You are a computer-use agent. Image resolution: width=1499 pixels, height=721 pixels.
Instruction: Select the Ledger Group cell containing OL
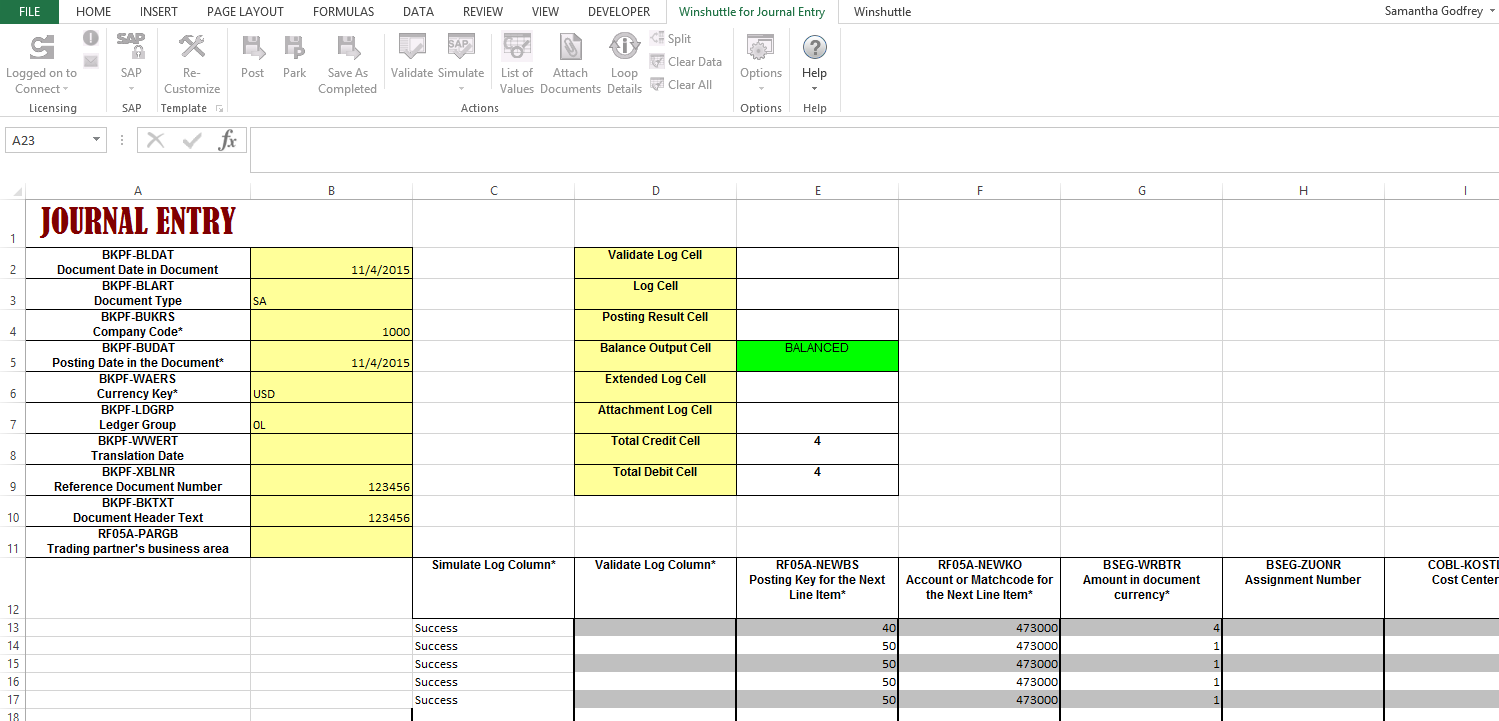(331, 418)
